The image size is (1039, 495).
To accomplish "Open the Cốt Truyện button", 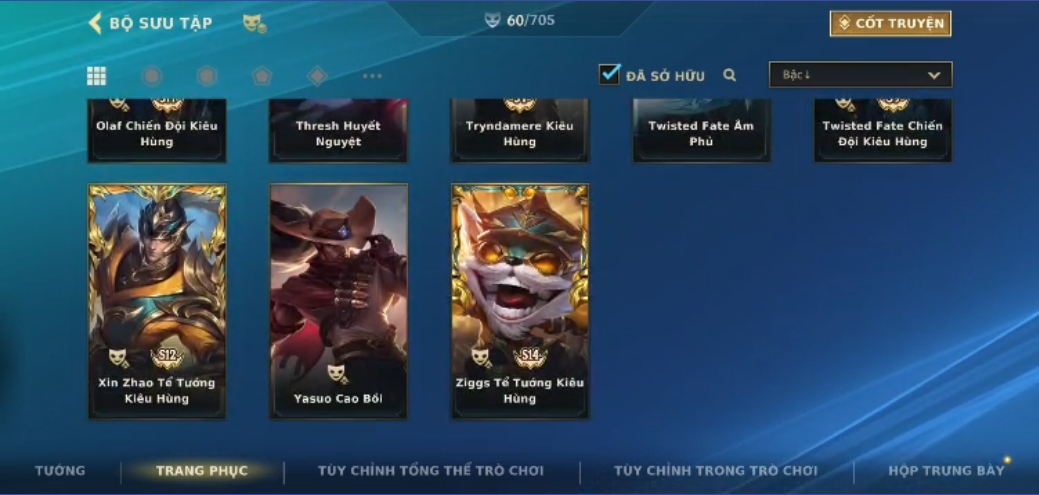I will click(891, 24).
